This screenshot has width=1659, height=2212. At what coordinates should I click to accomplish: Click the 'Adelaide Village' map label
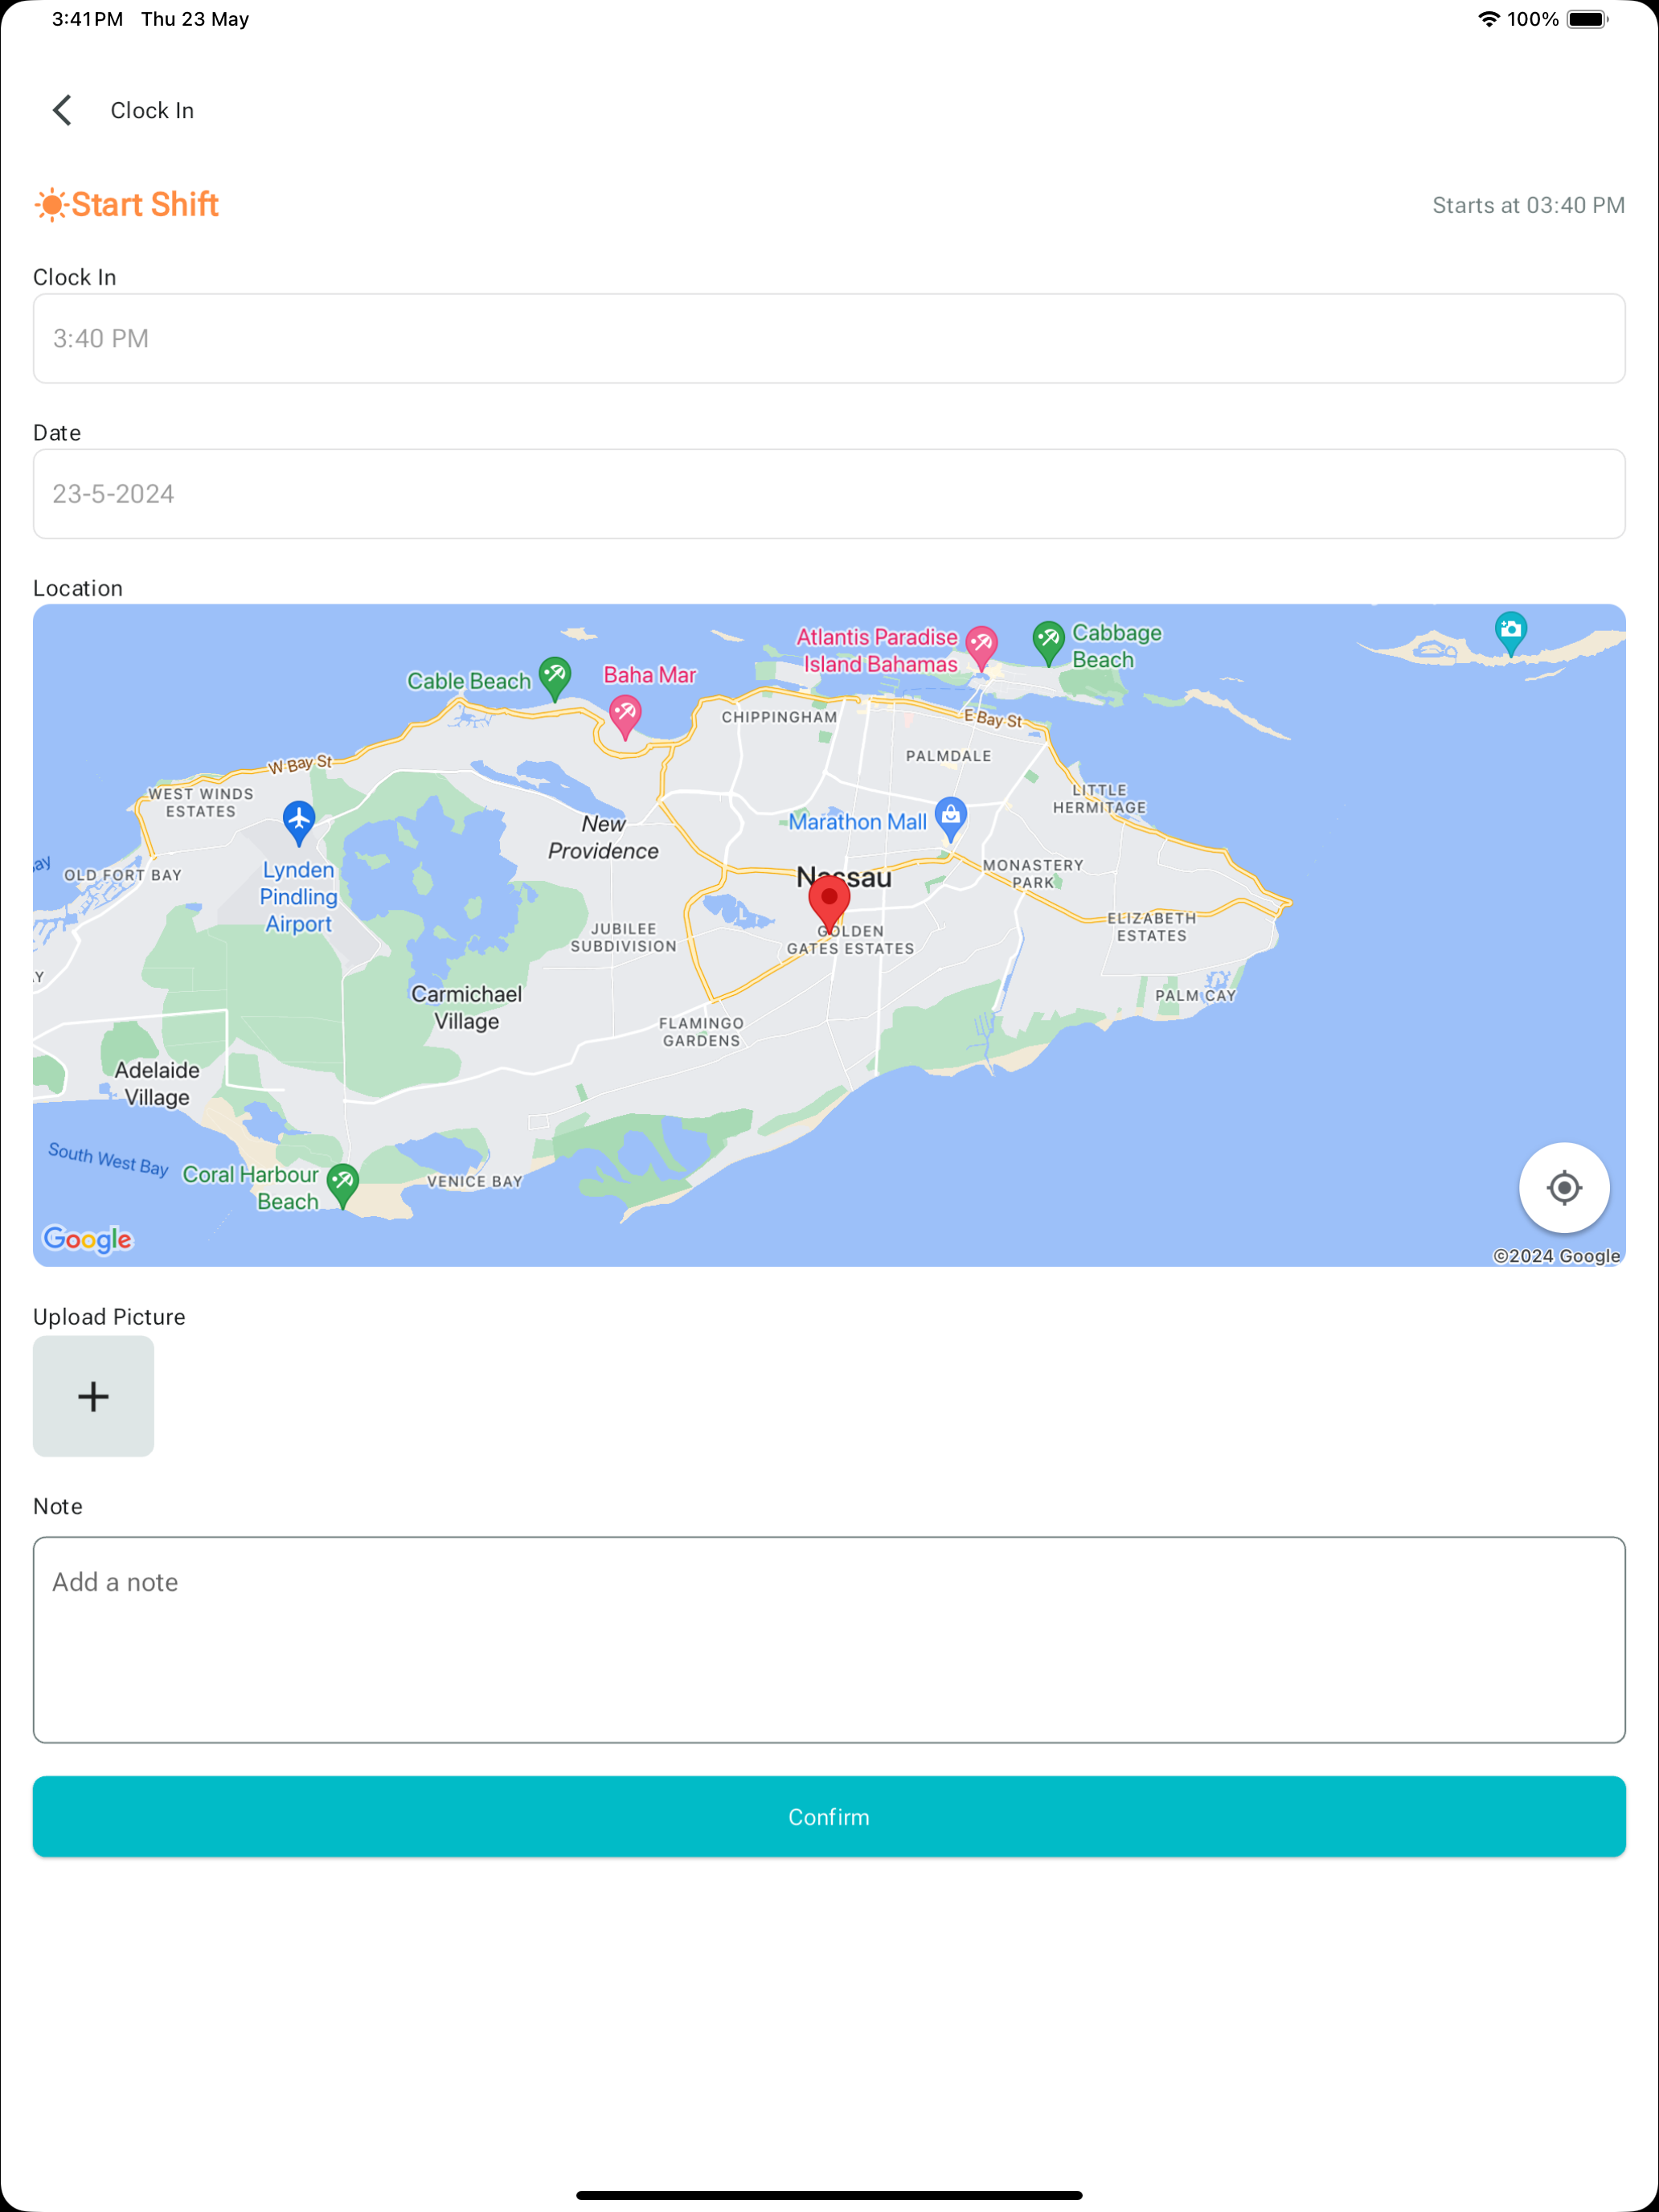(x=156, y=1083)
